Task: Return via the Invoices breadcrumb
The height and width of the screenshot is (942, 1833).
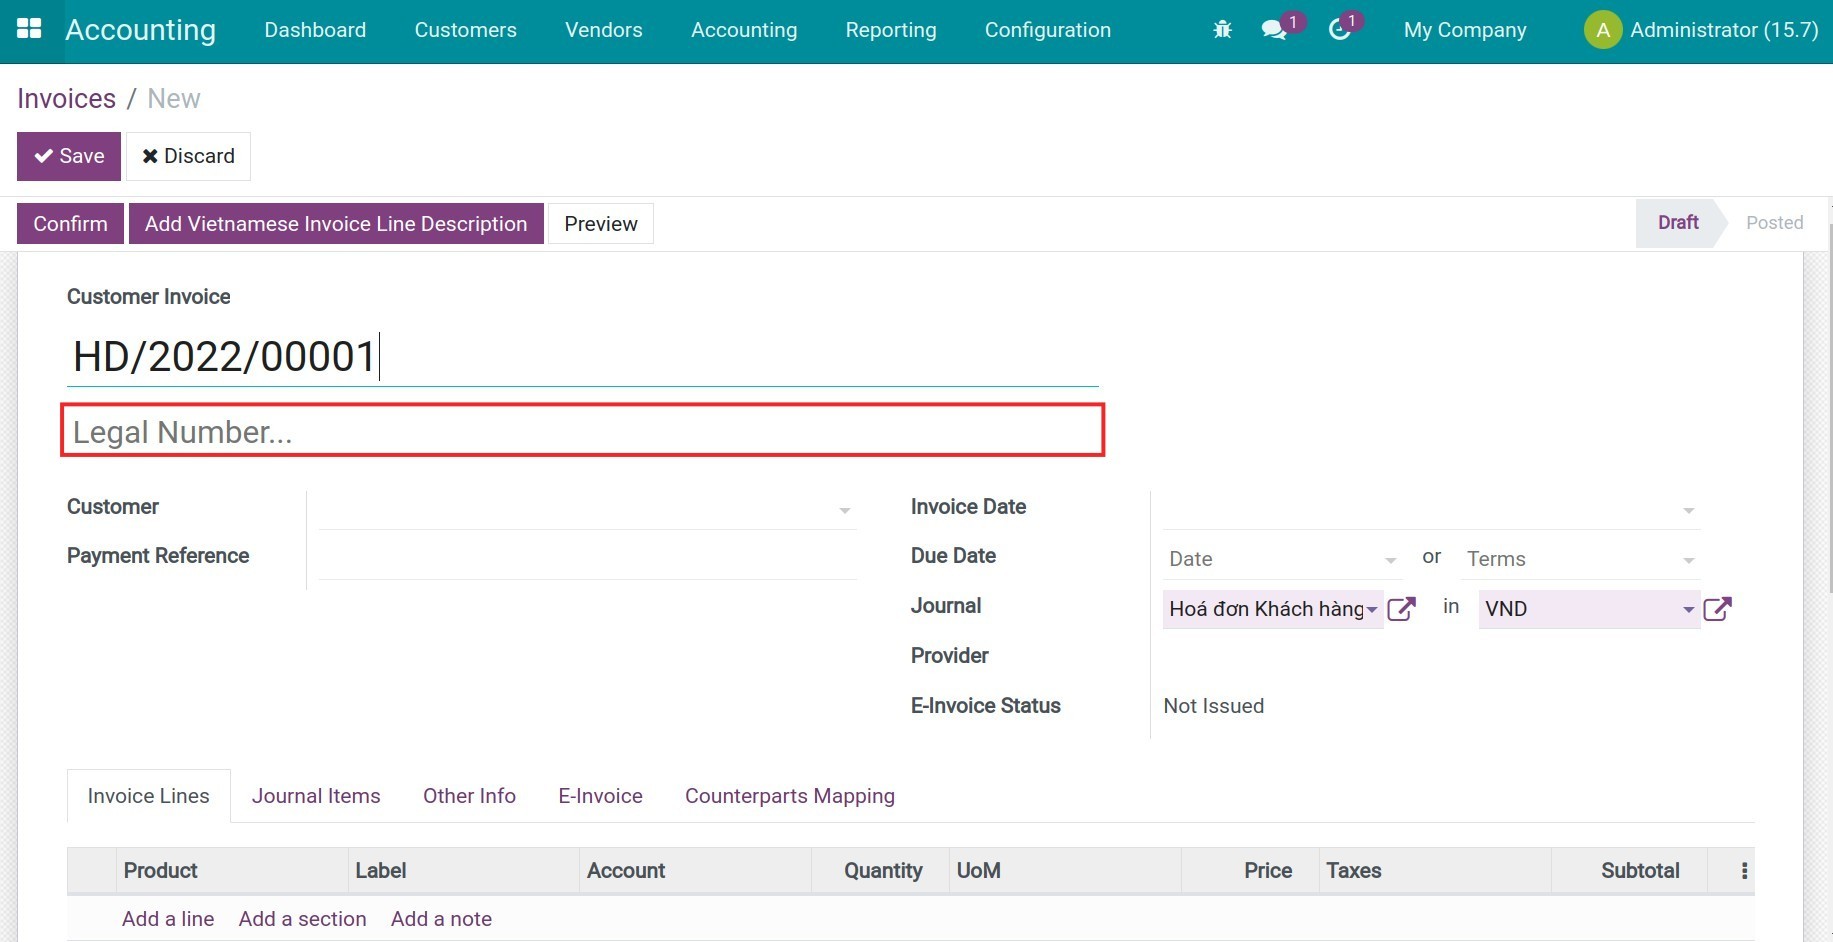Action: pyautogui.click(x=66, y=98)
